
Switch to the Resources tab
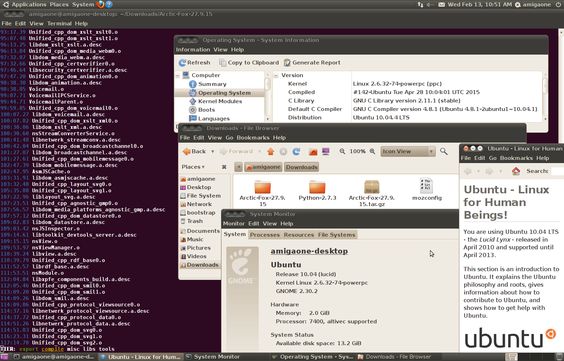click(x=299, y=235)
